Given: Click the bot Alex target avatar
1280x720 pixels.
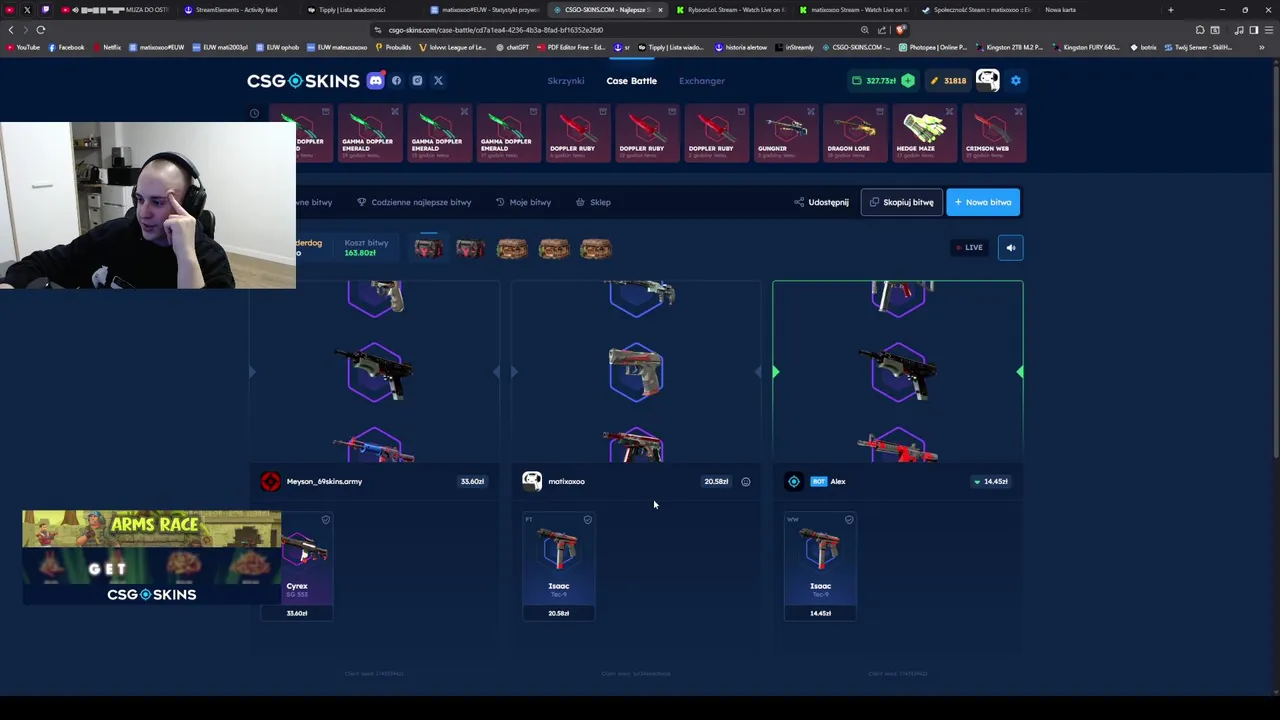Looking at the screenshot, I should (794, 481).
